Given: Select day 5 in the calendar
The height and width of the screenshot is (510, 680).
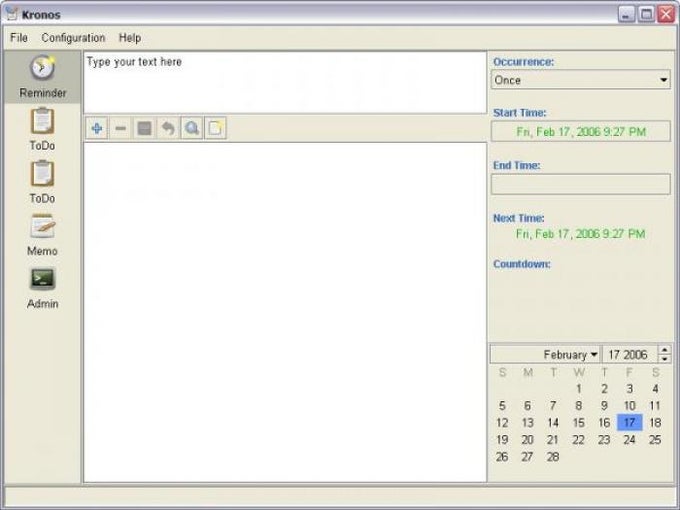Looking at the screenshot, I should 502,405.
